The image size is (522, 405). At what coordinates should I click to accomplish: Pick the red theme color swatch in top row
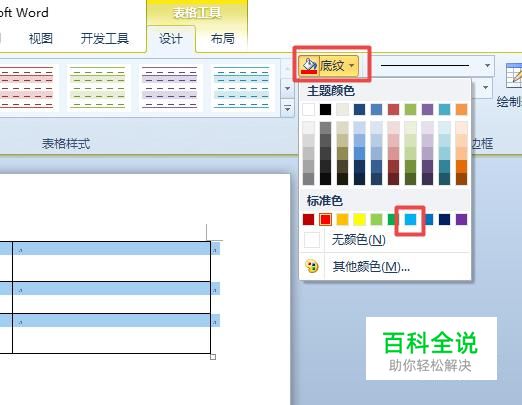click(x=393, y=109)
